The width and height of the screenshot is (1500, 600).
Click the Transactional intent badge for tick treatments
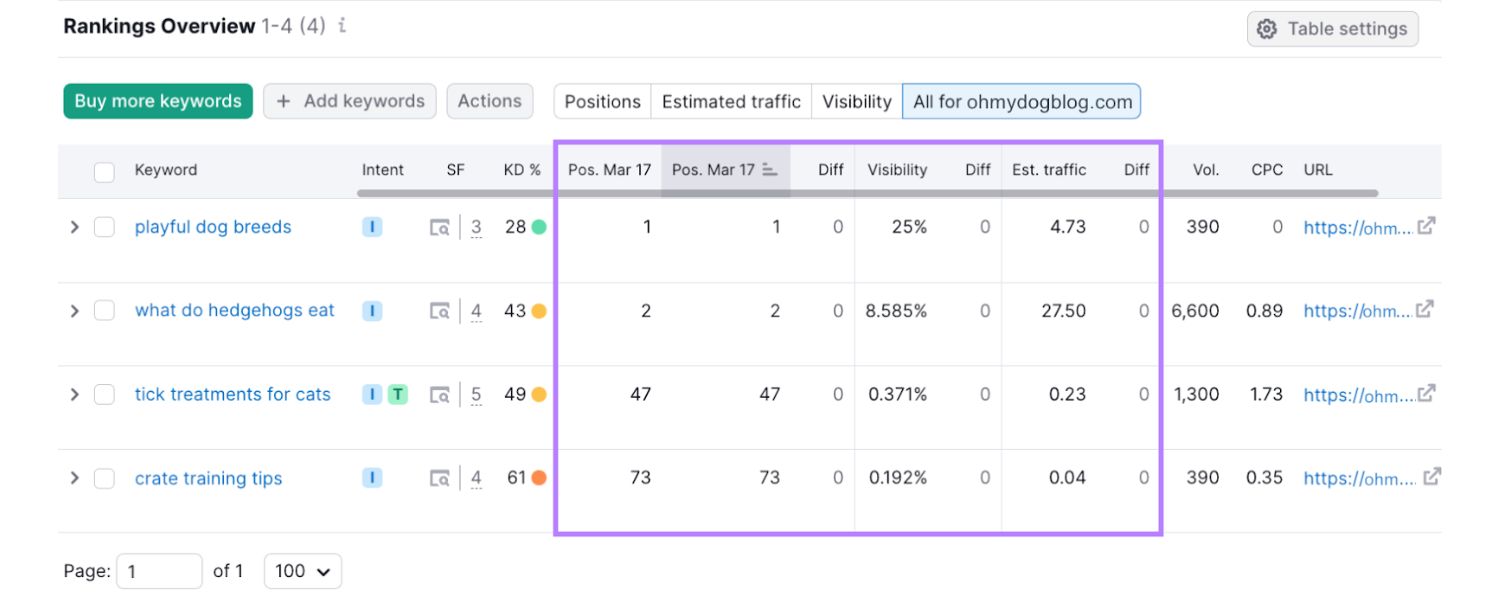398,394
